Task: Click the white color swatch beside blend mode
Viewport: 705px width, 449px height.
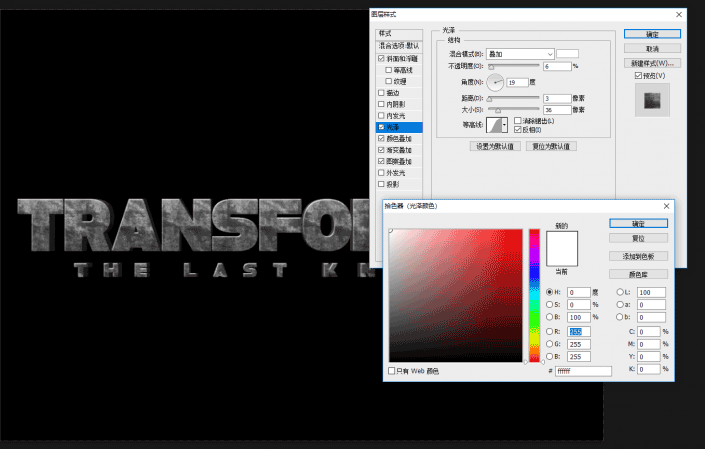Action: click(567, 54)
